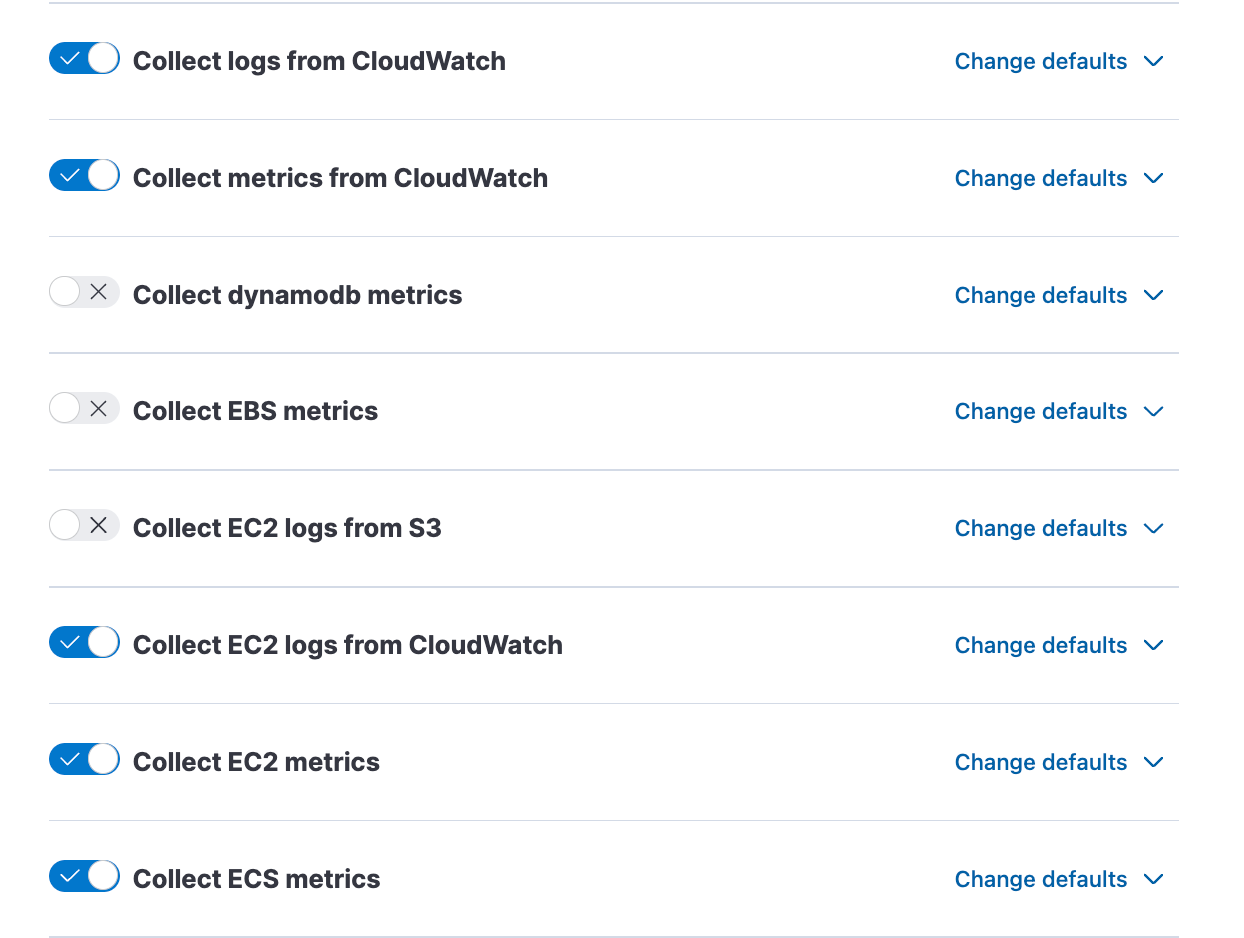Enable Collect dynamodb metrics switch

(x=84, y=292)
